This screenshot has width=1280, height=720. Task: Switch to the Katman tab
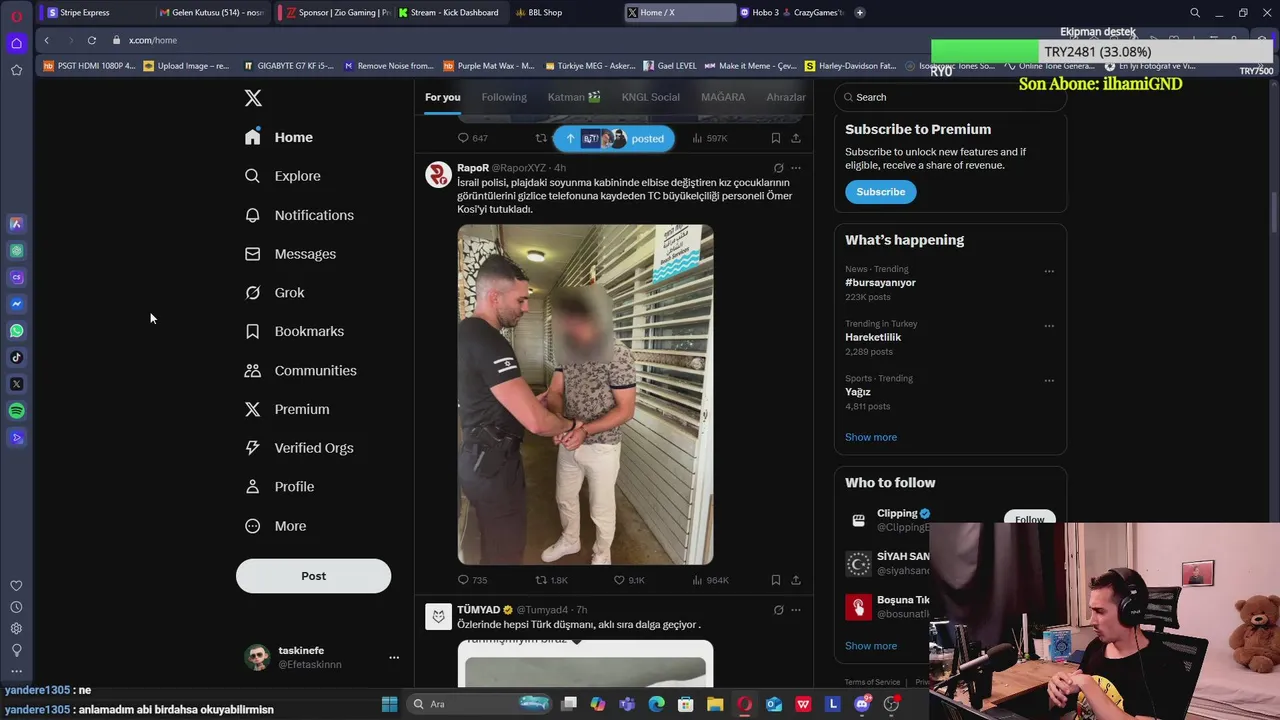point(574,97)
